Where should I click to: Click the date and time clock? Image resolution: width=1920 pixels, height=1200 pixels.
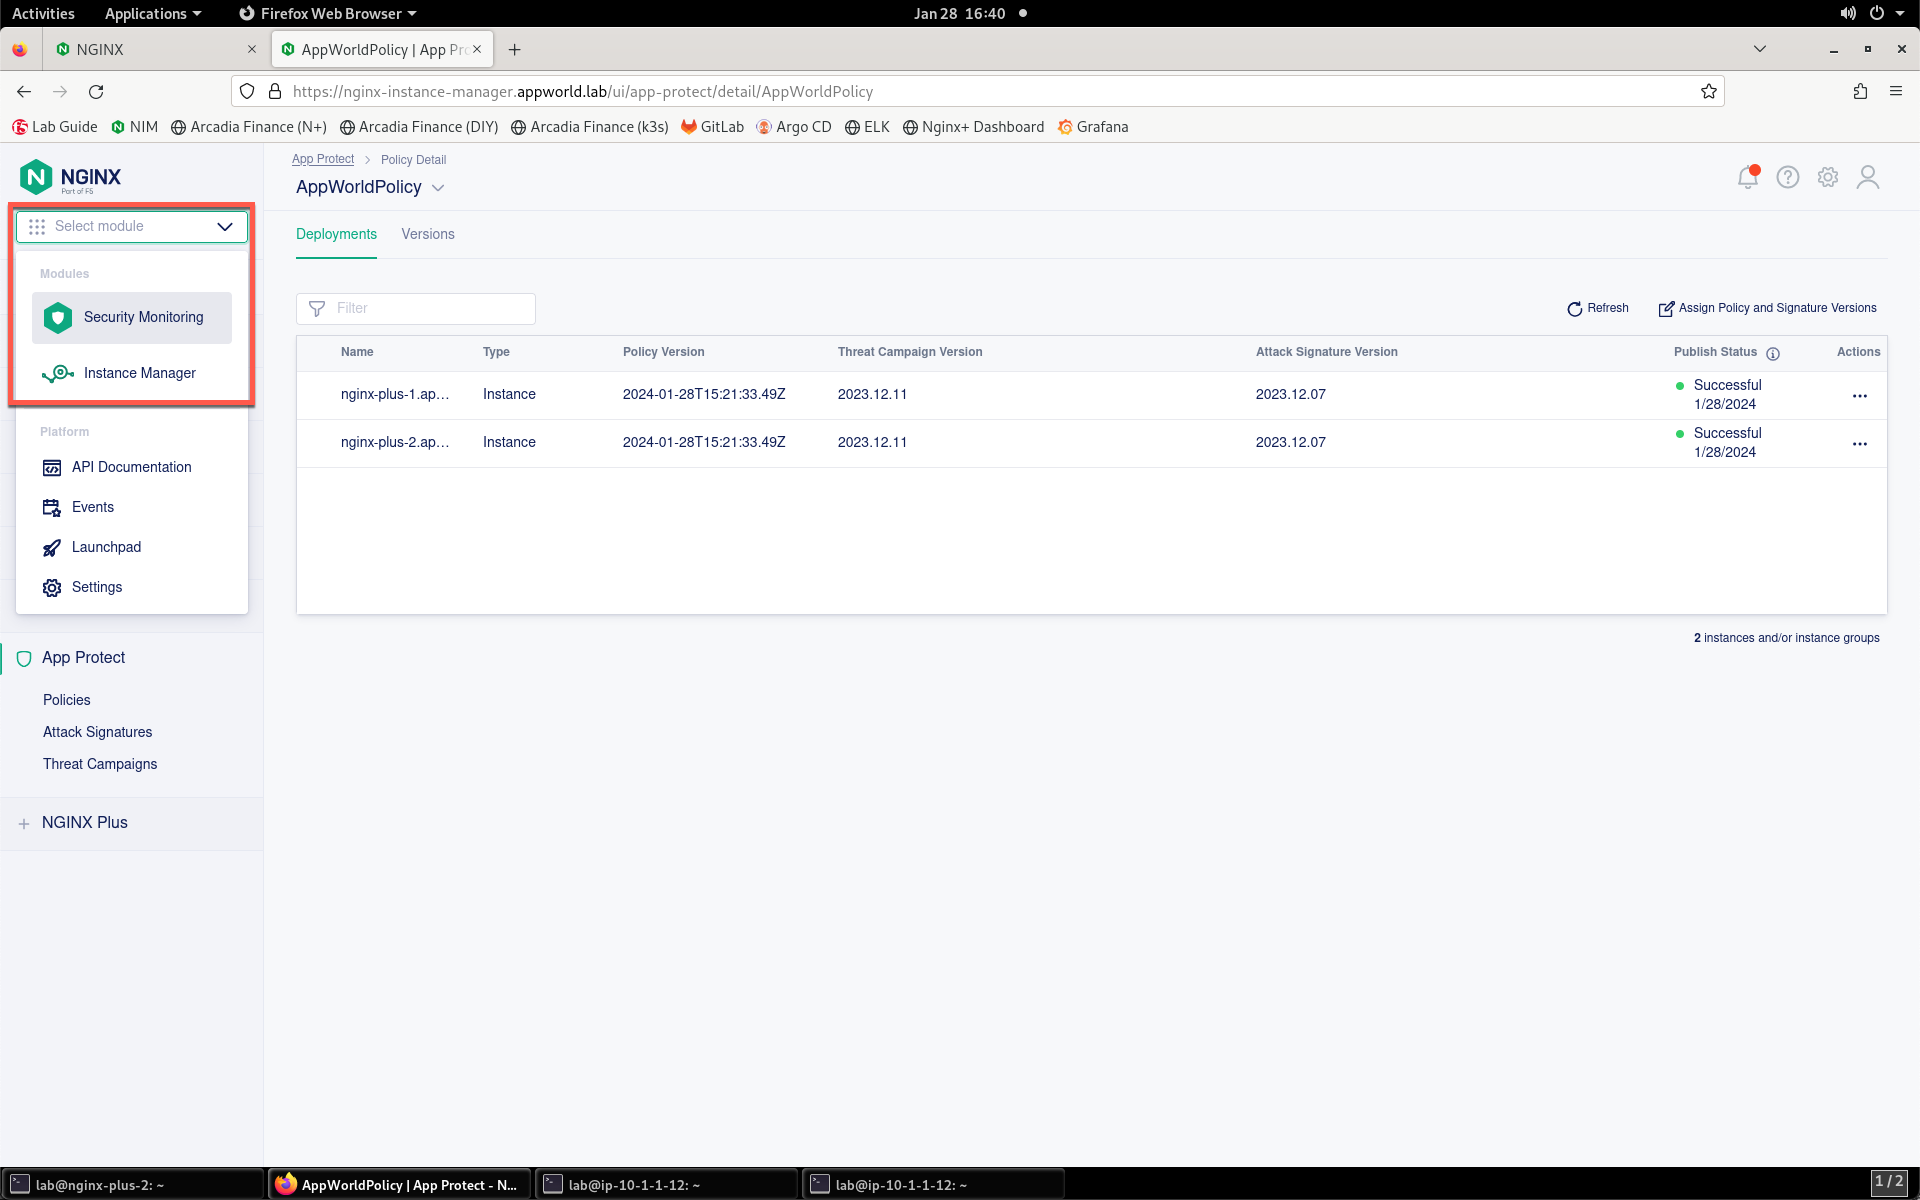(x=960, y=13)
